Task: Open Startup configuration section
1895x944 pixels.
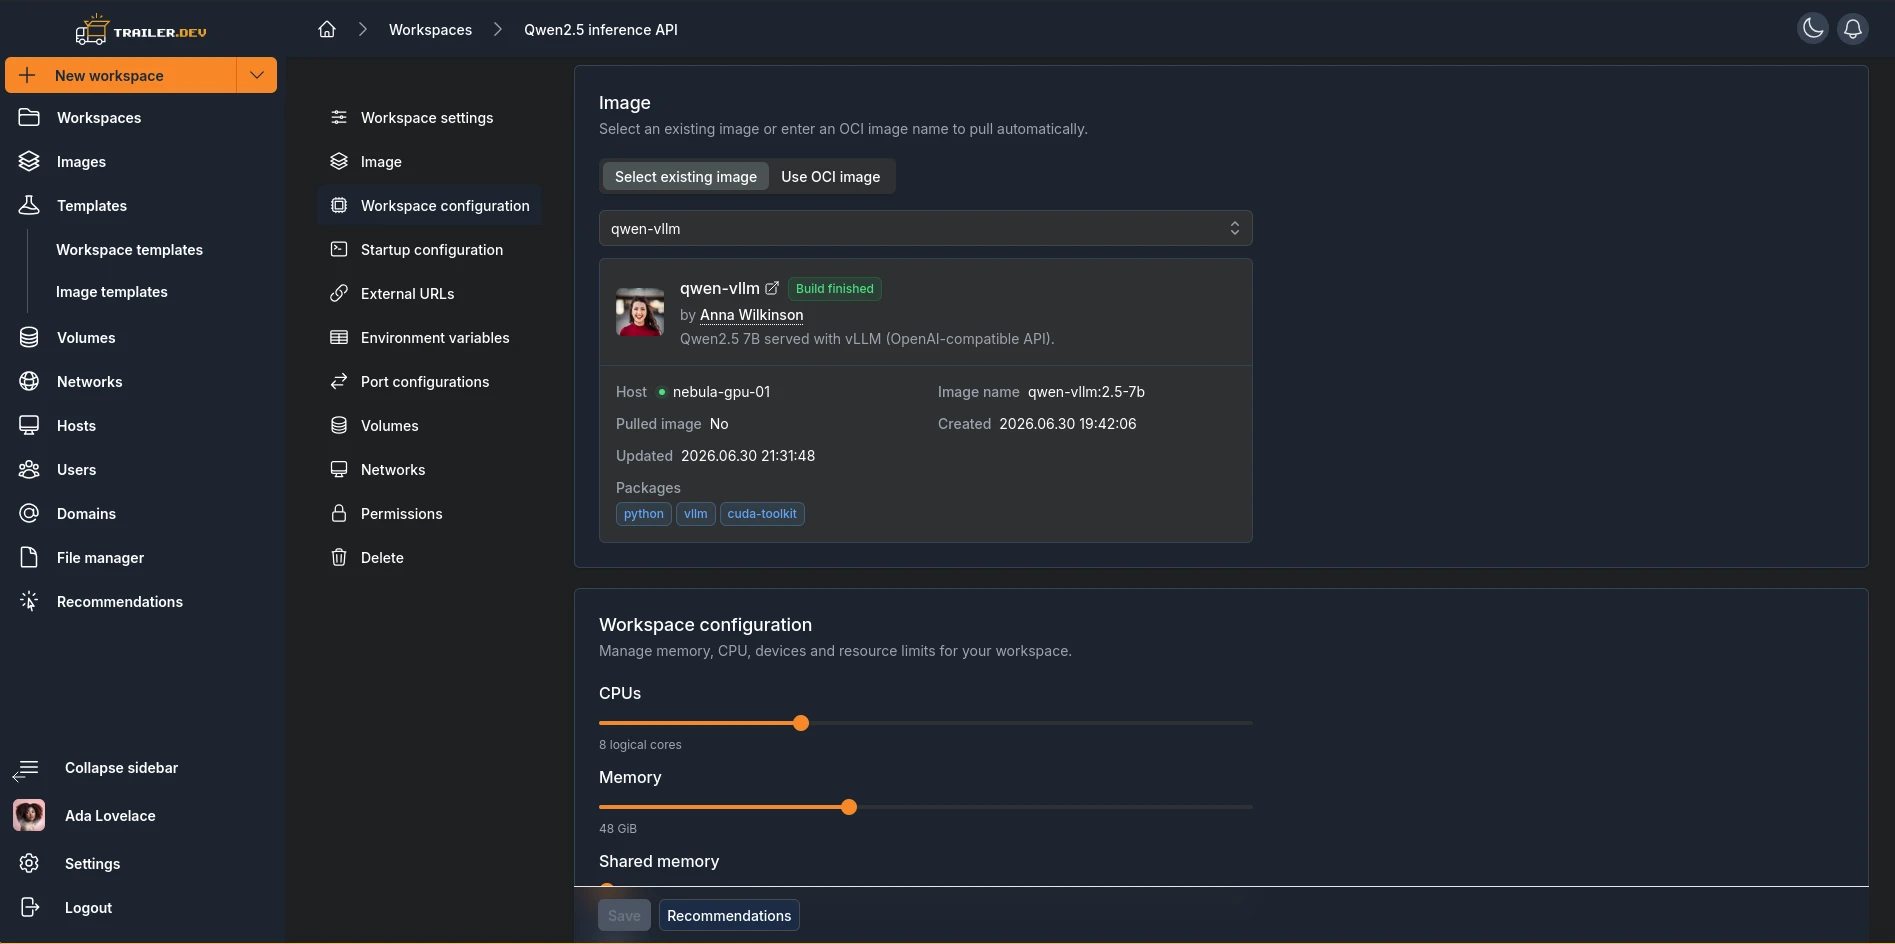Action: pyautogui.click(x=430, y=249)
